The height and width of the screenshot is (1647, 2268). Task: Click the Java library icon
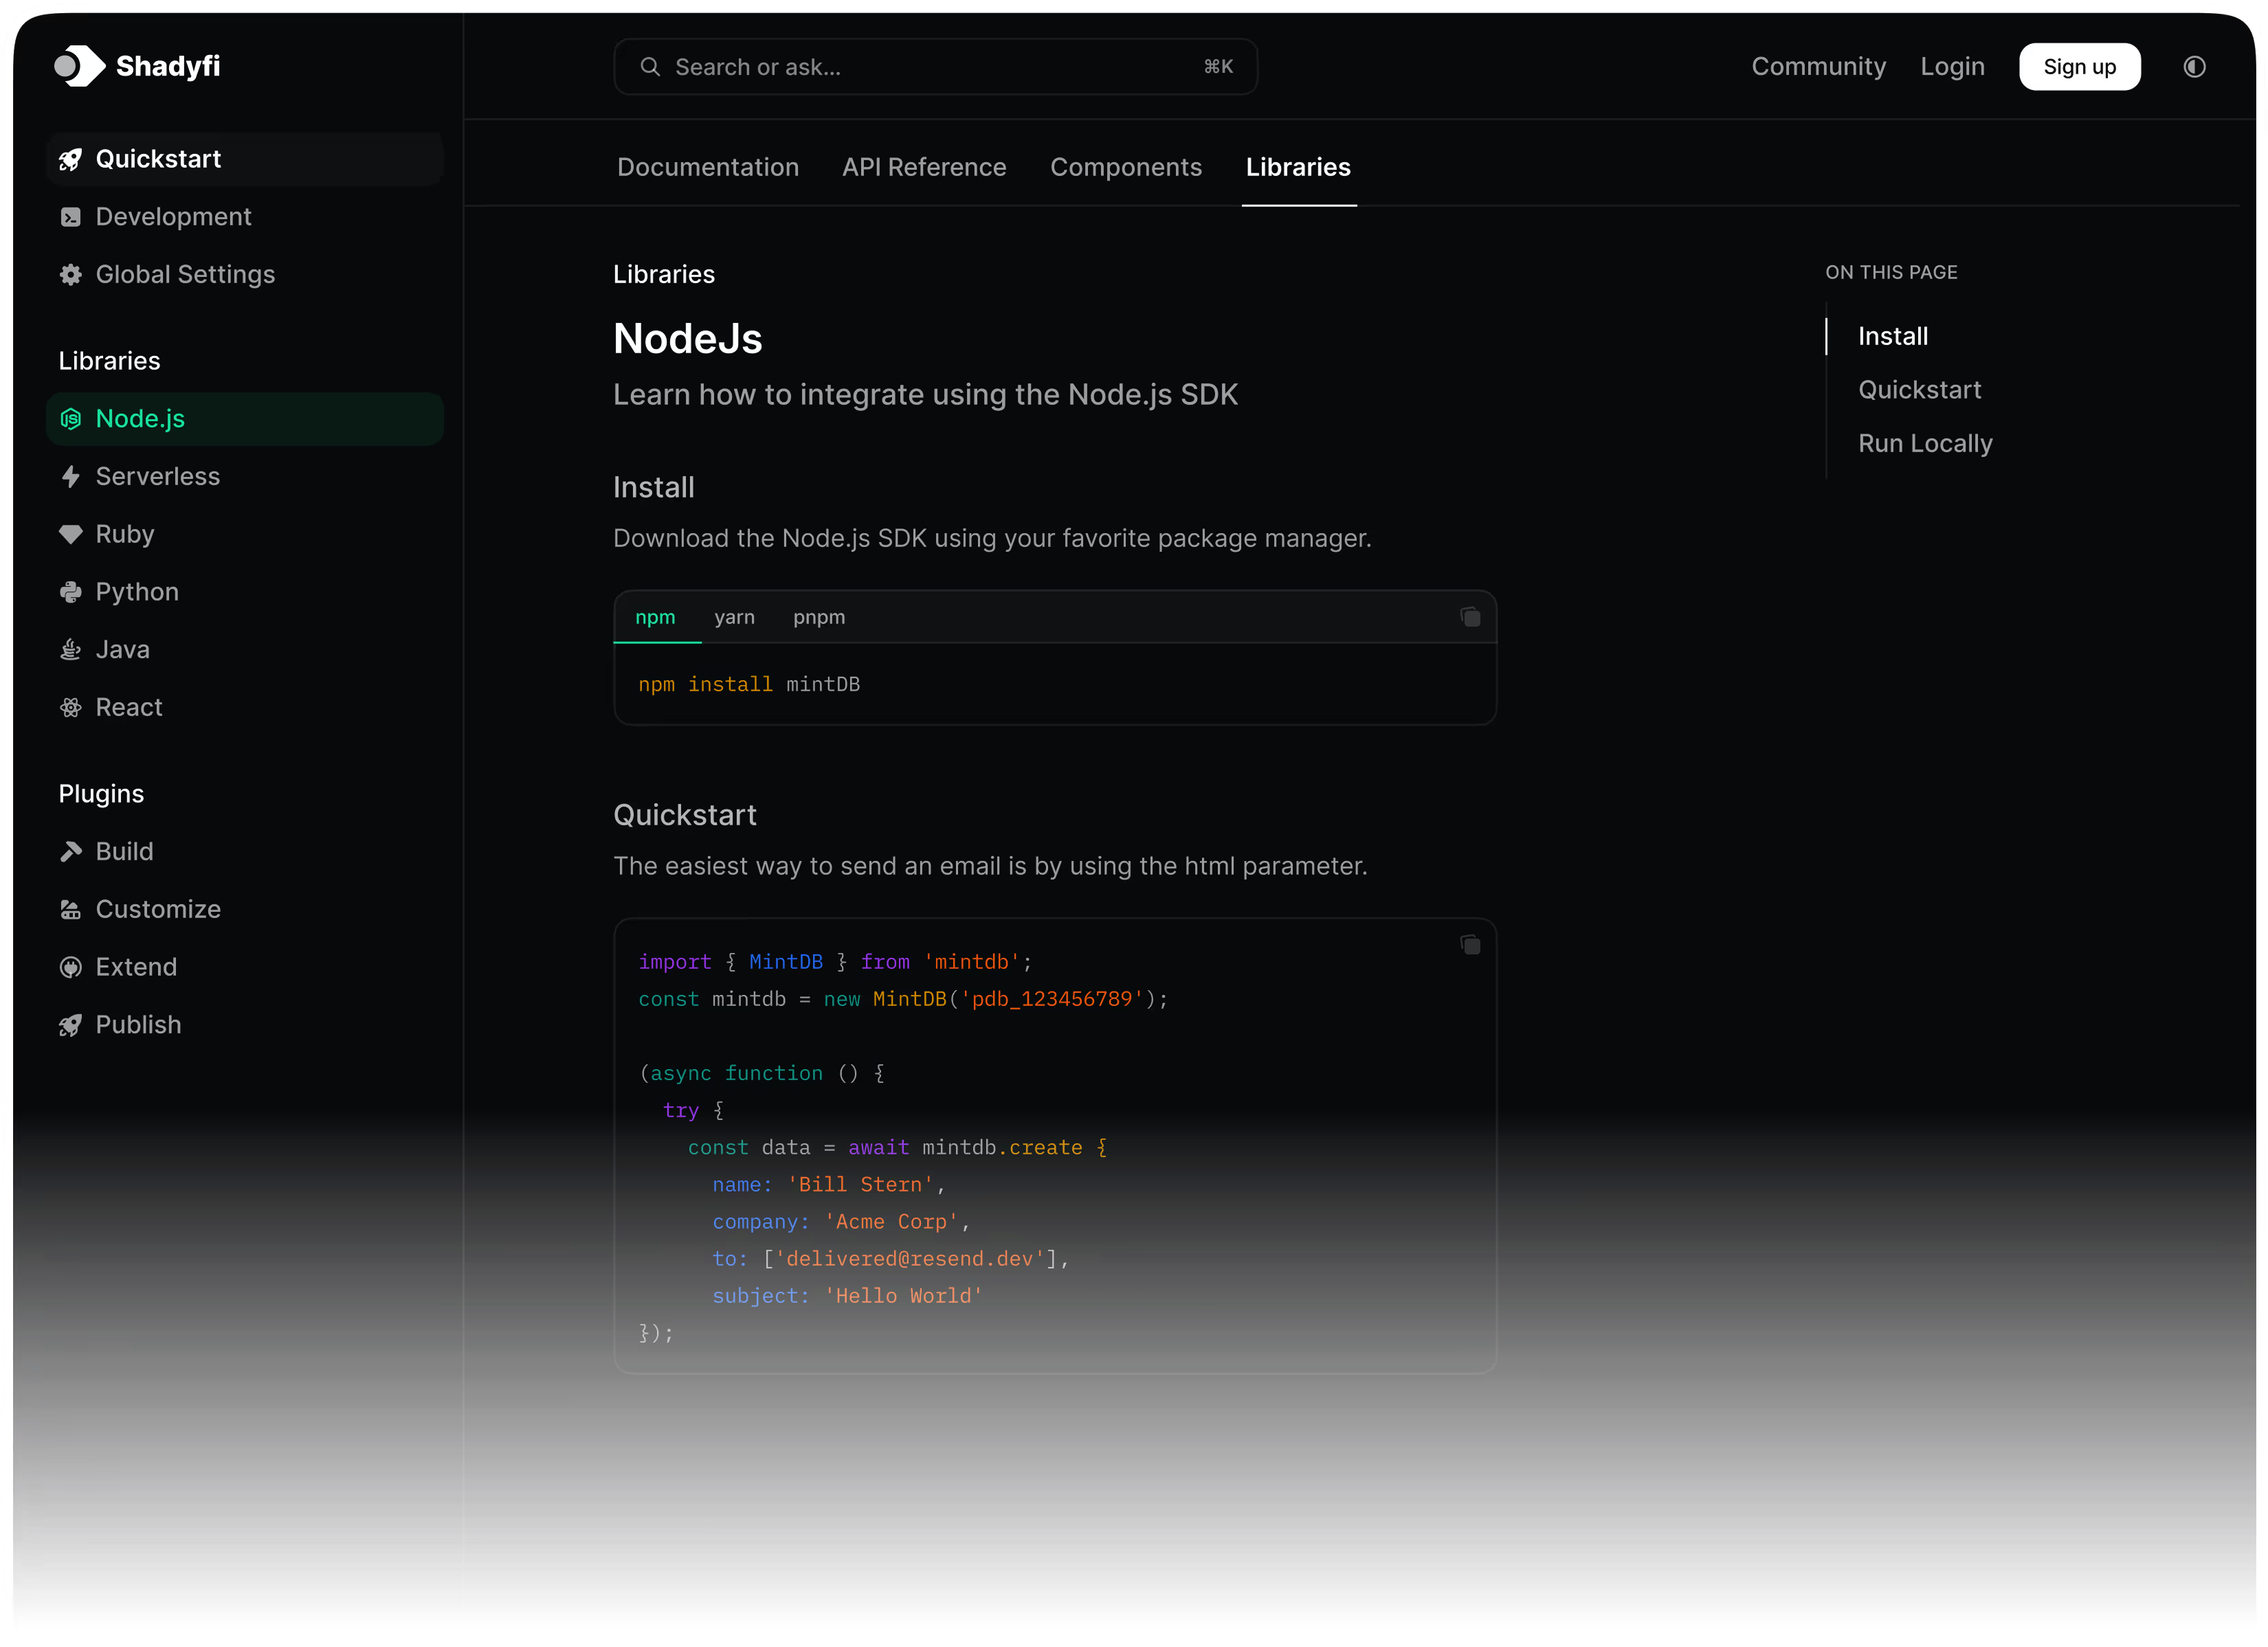point(70,649)
